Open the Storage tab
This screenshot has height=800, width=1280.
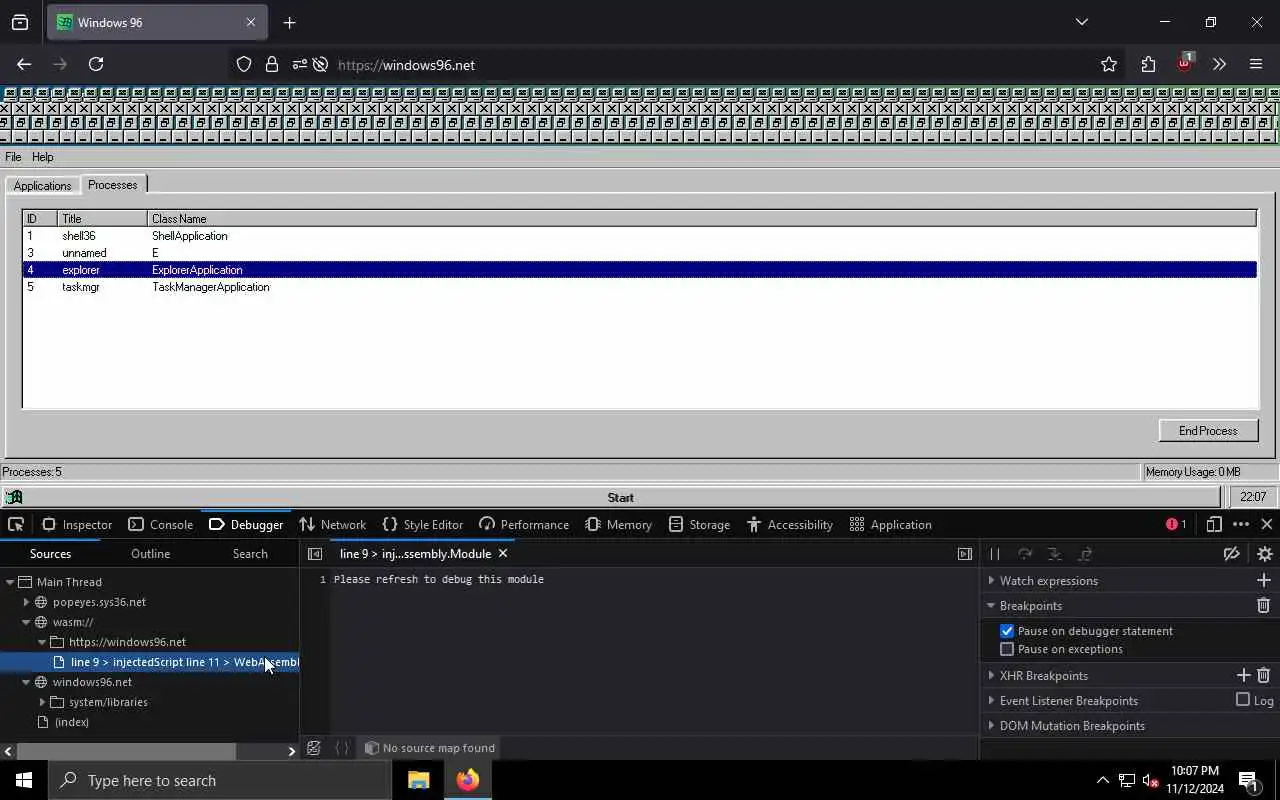[x=700, y=524]
